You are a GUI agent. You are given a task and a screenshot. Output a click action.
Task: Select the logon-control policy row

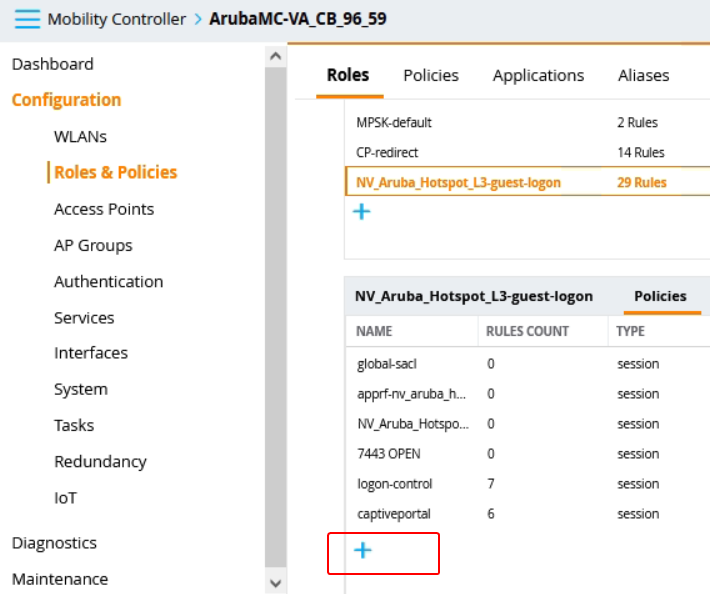point(394,484)
